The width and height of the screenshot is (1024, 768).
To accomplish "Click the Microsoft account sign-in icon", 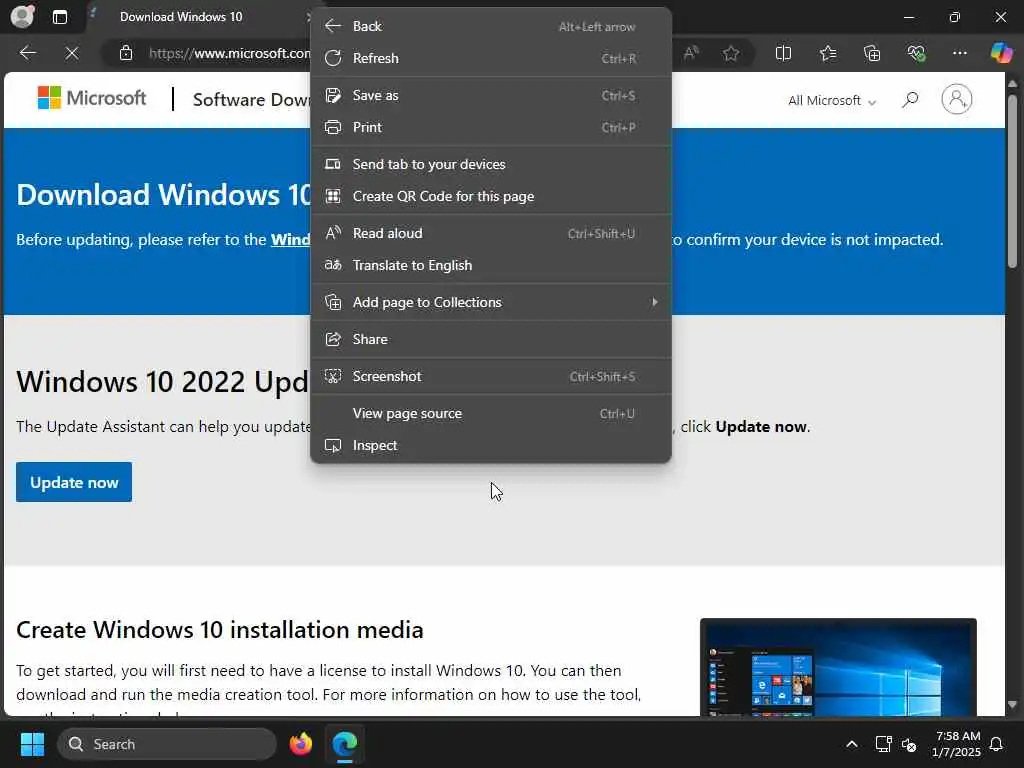I will coord(956,99).
